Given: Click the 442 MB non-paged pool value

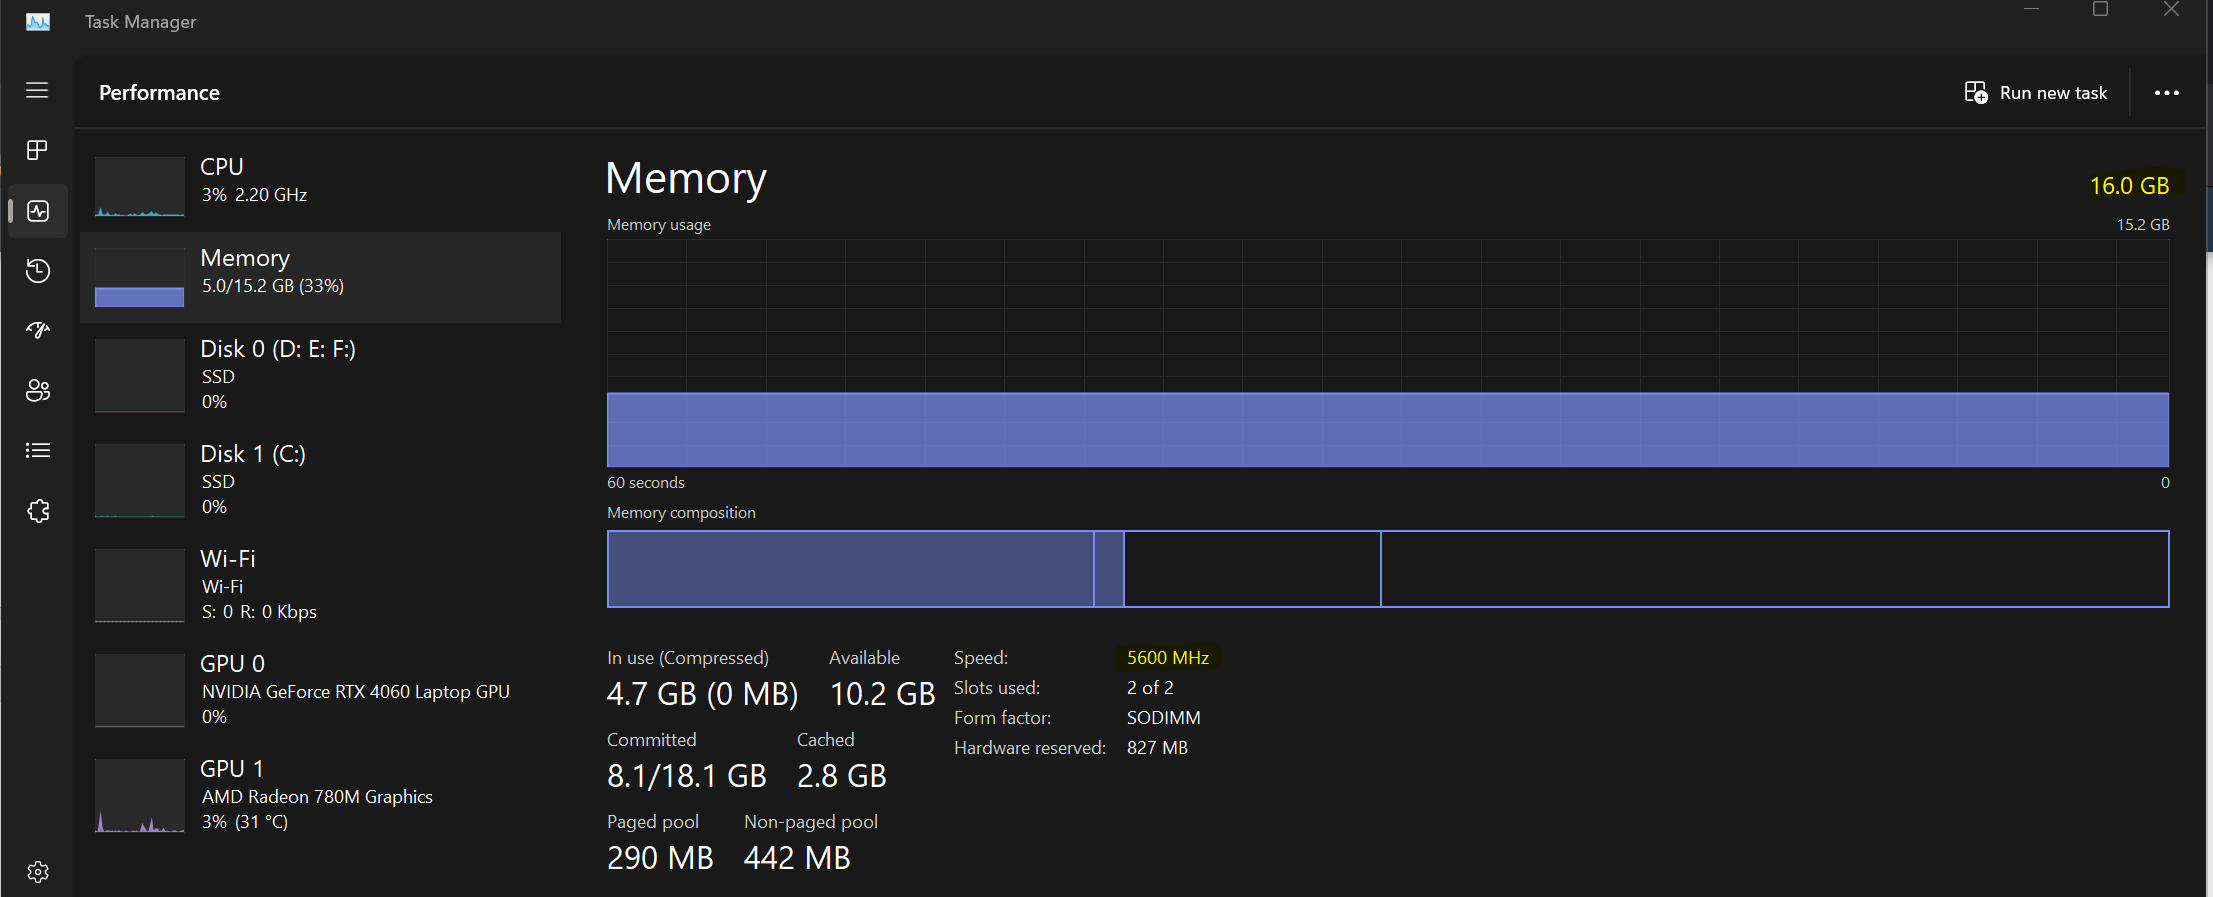Looking at the screenshot, I should [x=797, y=858].
